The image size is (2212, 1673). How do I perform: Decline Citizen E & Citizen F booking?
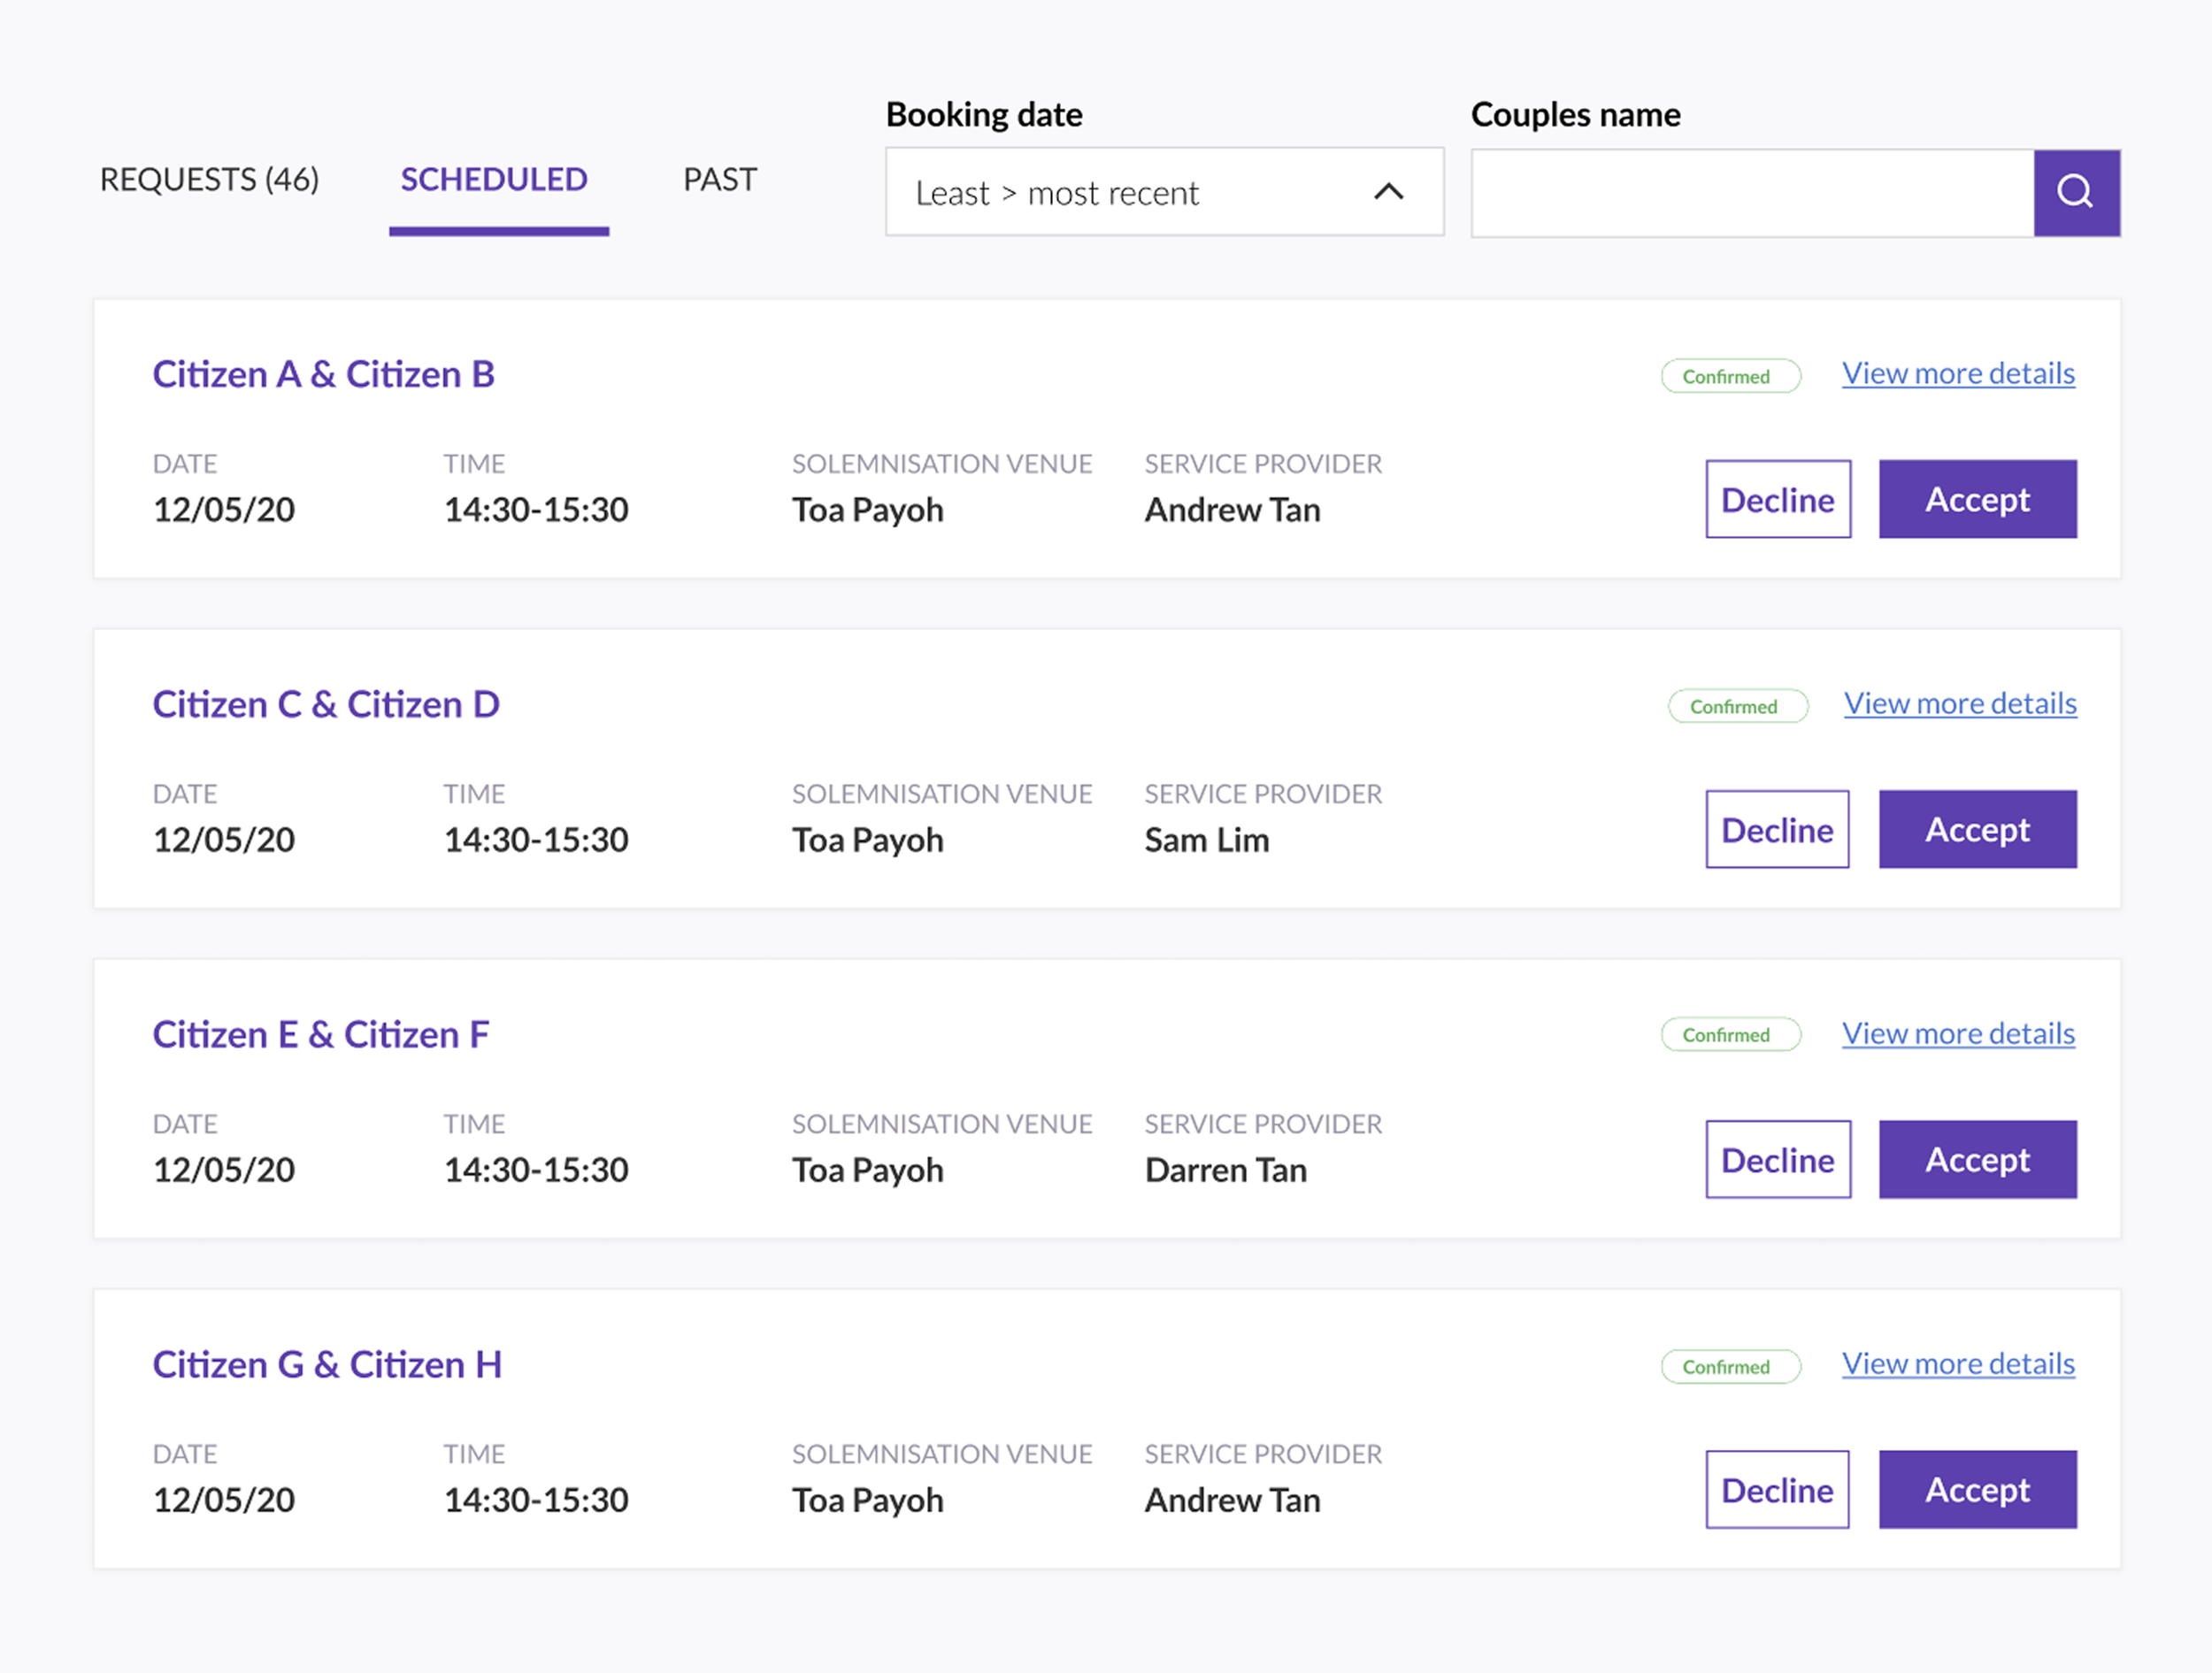click(1777, 1159)
